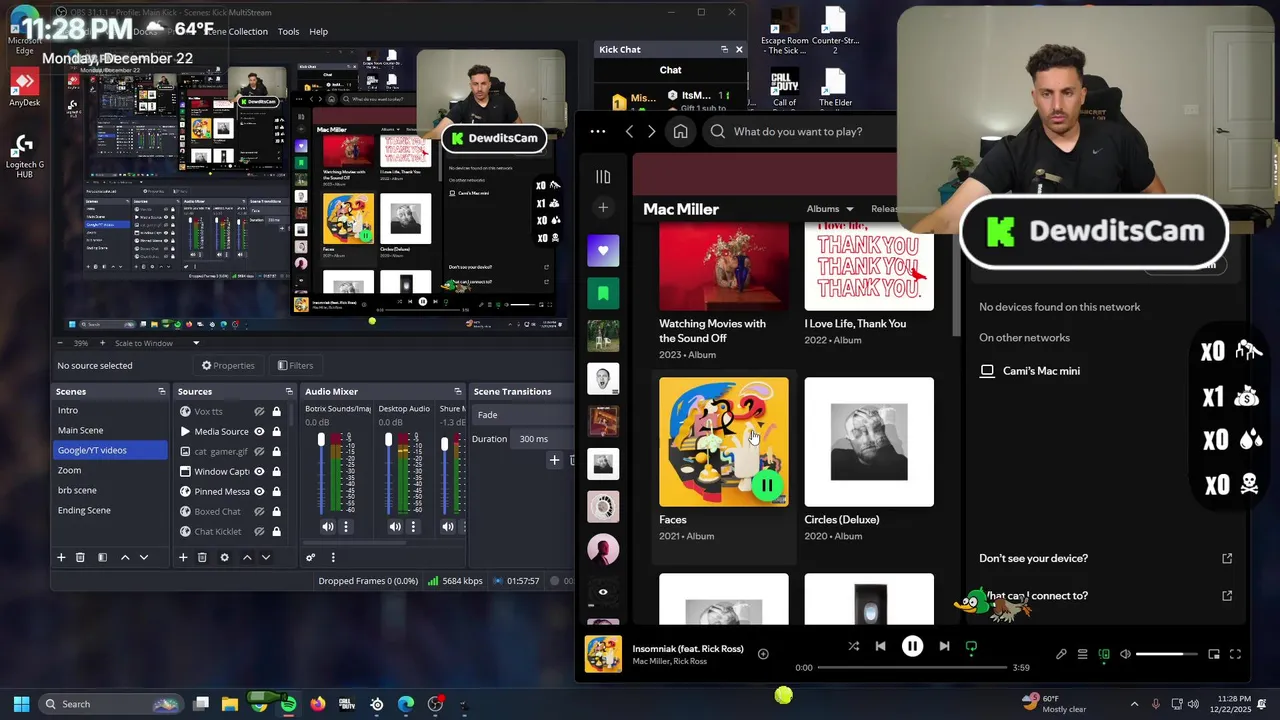The image size is (1280, 720).
Task: Add a new scene in OBS
Action: click(x=61, y=557)
